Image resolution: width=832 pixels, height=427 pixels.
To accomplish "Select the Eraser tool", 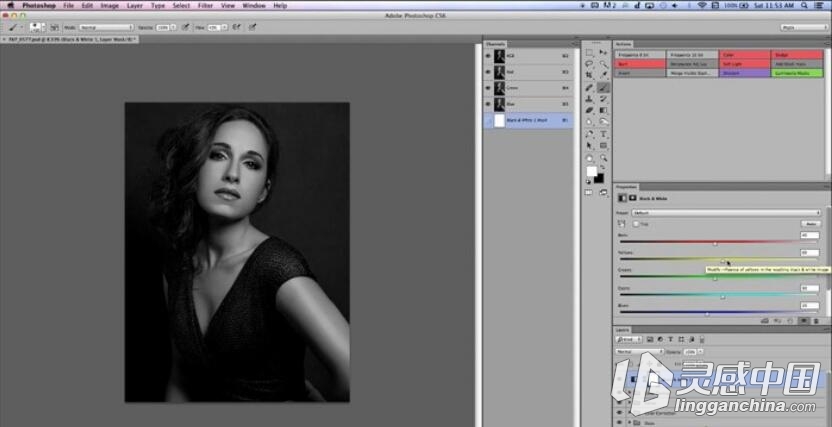I will [590, 110].
